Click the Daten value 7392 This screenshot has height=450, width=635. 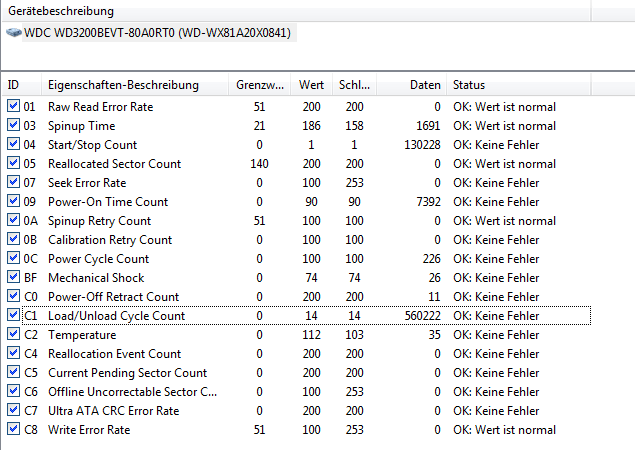coord(428,202)
